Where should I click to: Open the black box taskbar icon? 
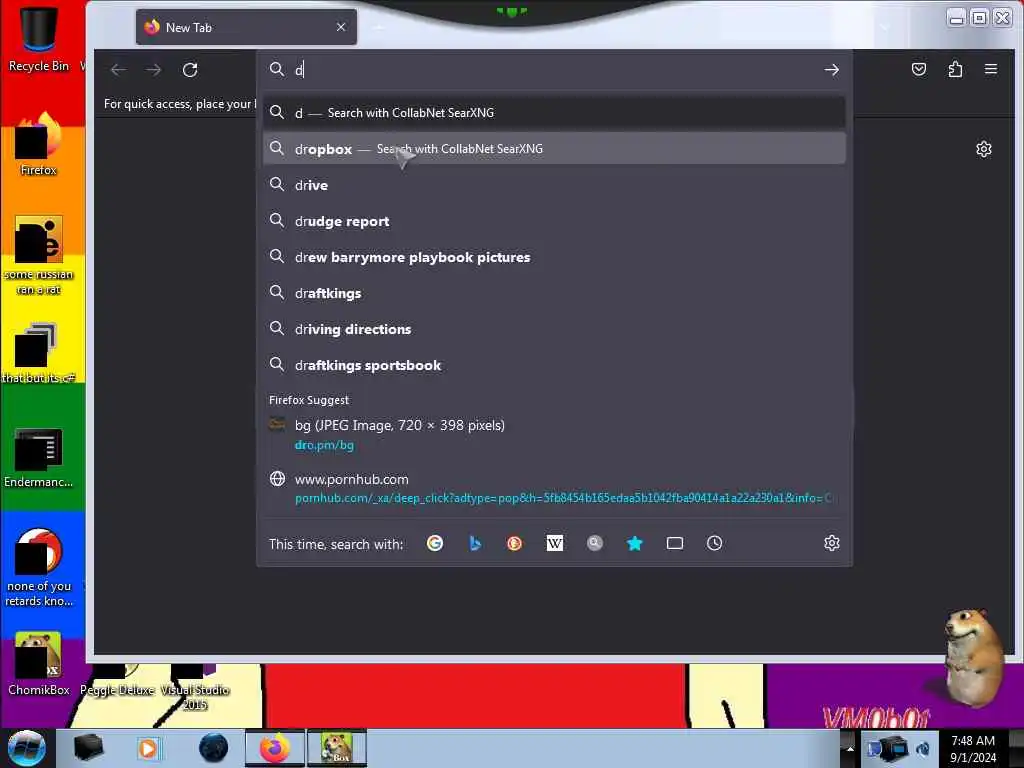pyautogui.click(x=88, y=748)
